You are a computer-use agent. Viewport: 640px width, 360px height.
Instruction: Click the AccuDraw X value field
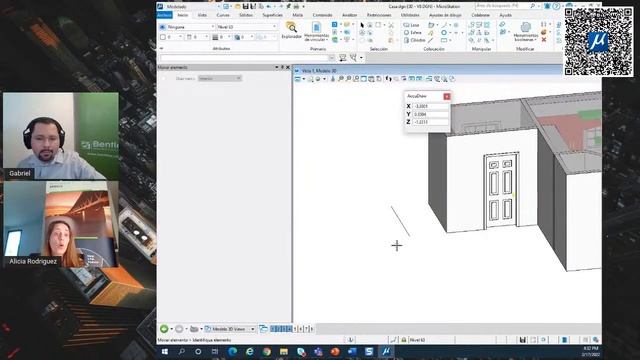coord(430,106)
